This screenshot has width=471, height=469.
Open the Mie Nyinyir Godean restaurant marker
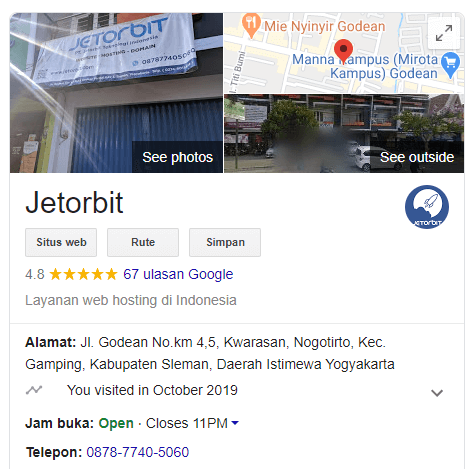pos(251,25)
